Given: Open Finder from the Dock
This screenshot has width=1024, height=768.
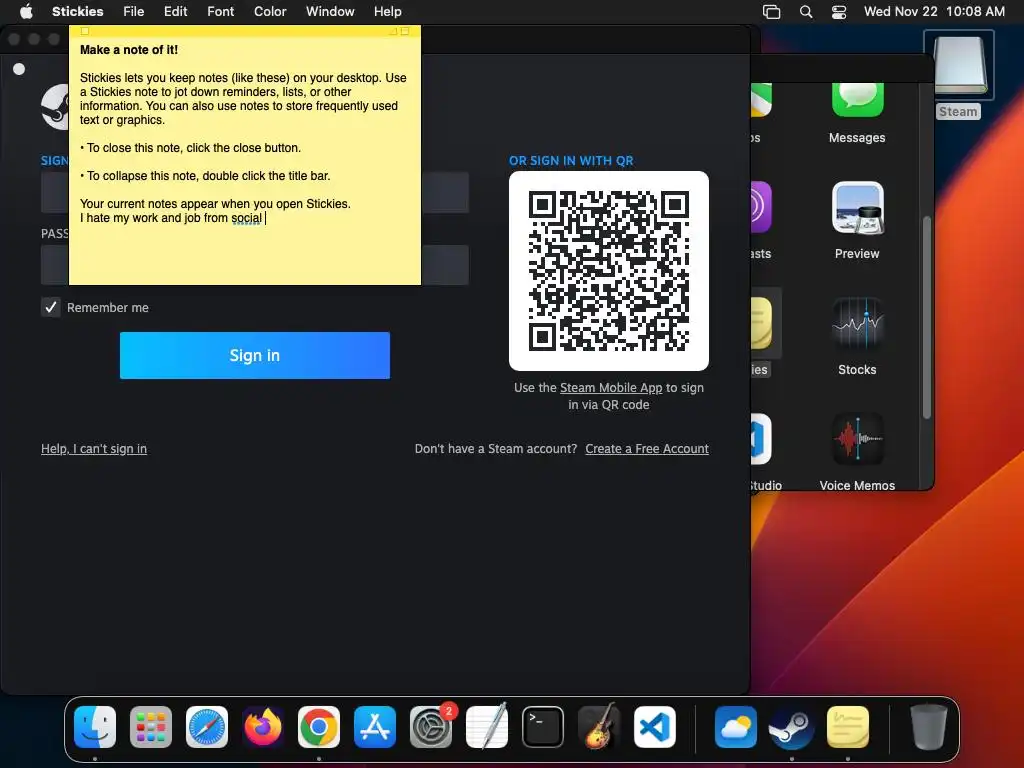Looking at the screenshot, I should (95, 727).
